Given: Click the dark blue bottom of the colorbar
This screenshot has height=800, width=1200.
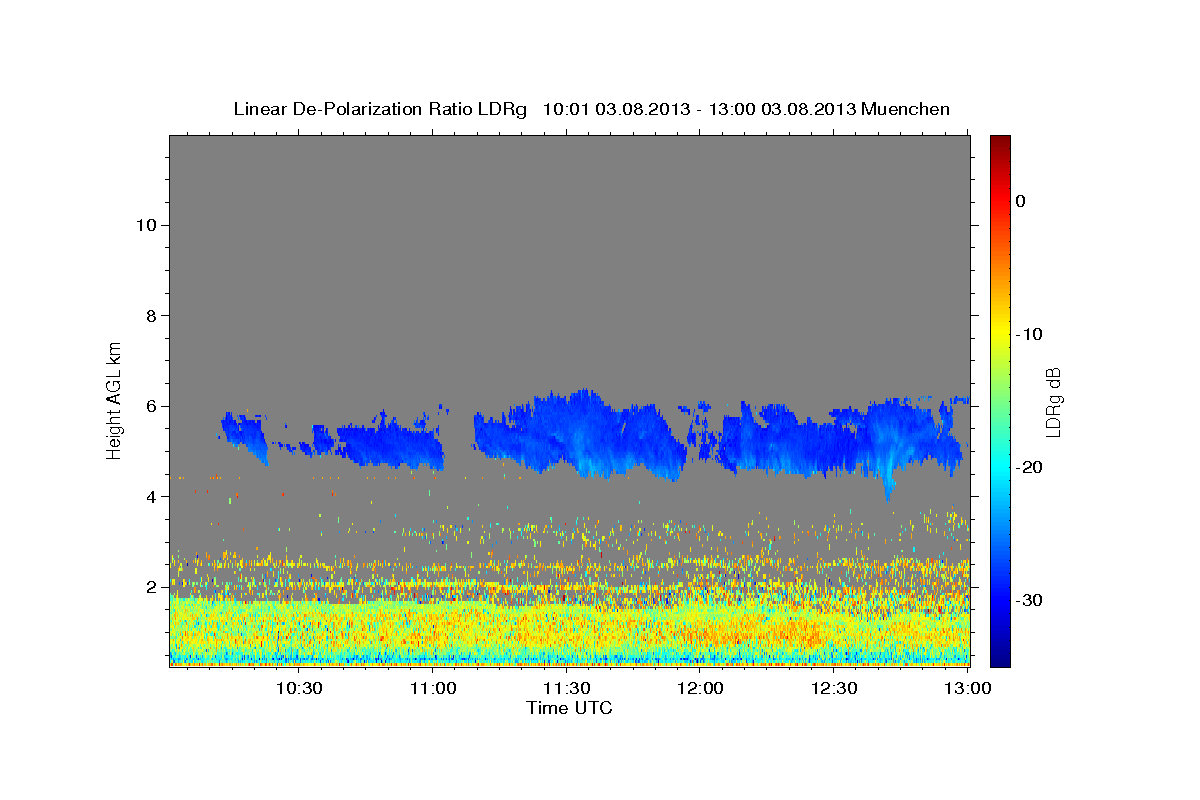Looking at the screenshot, I should (1000, 655).
